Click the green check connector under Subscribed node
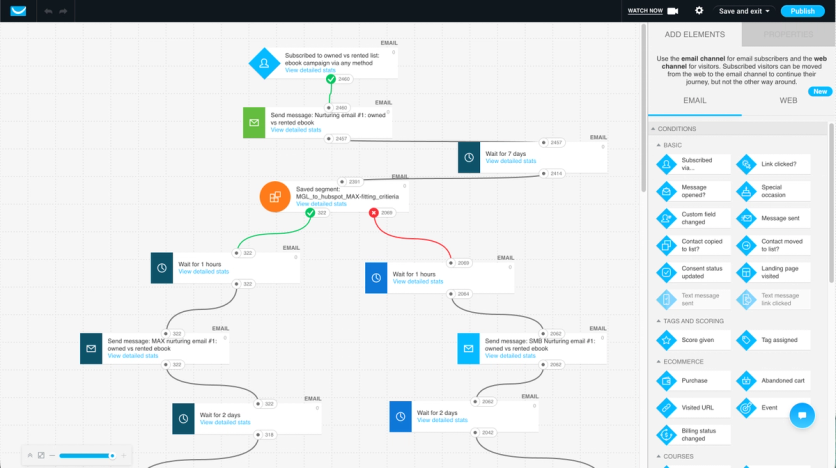836x468 pixels. pyautogui.click(x=331, y=79)
